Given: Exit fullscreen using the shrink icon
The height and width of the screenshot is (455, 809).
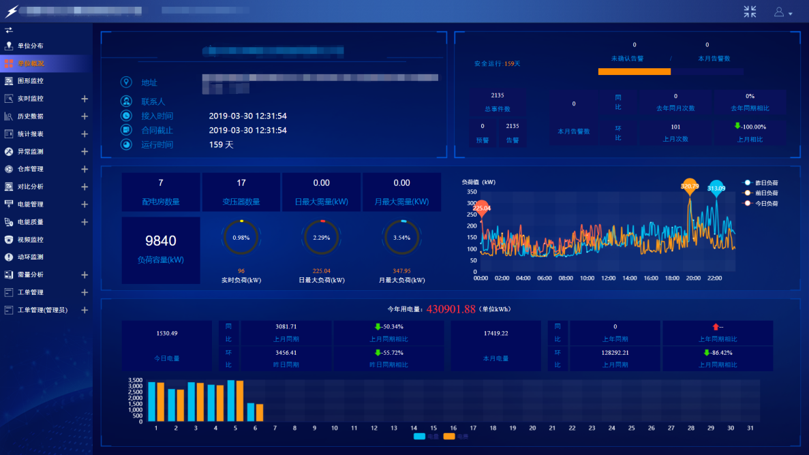Looking at the screenshot, I should click(750, 12).
